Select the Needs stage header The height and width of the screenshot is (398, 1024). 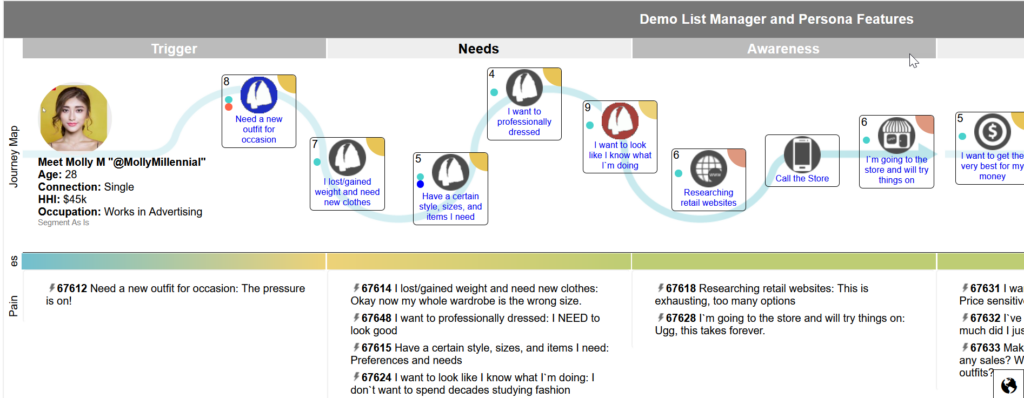(x=479, y=49)
